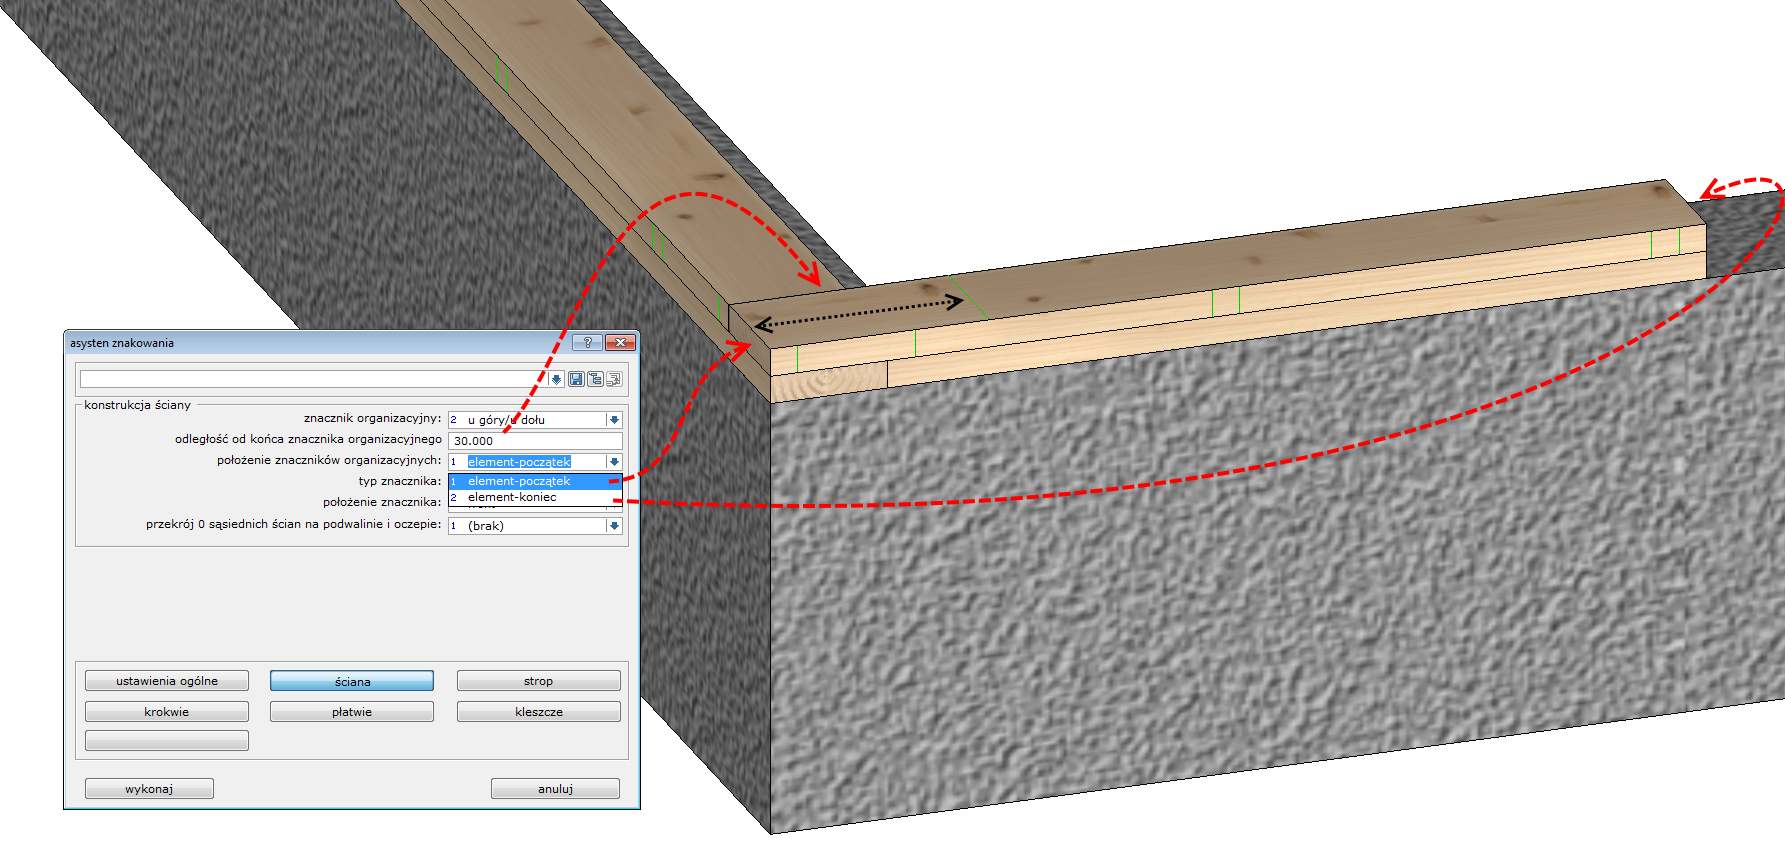This screenshot has width=1785, height=845.
Task: Open the strop settings
Action: pos(538,681)
